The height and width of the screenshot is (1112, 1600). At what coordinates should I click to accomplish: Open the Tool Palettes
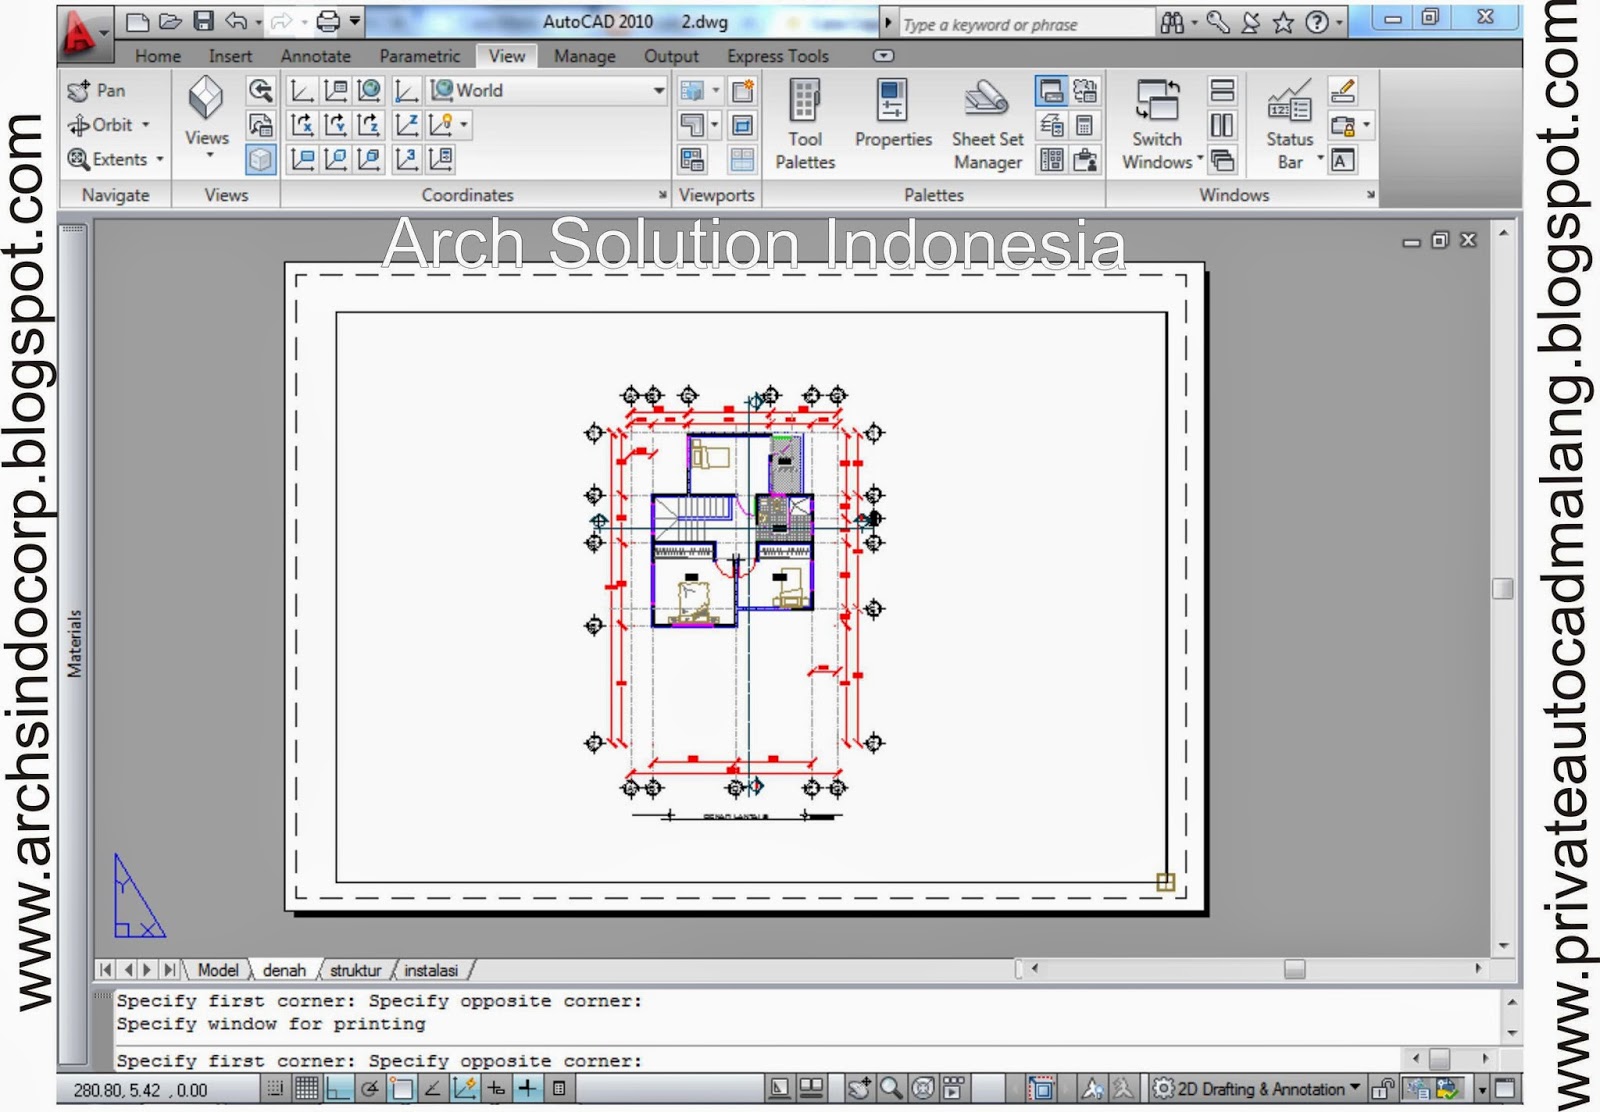[805, 124]
